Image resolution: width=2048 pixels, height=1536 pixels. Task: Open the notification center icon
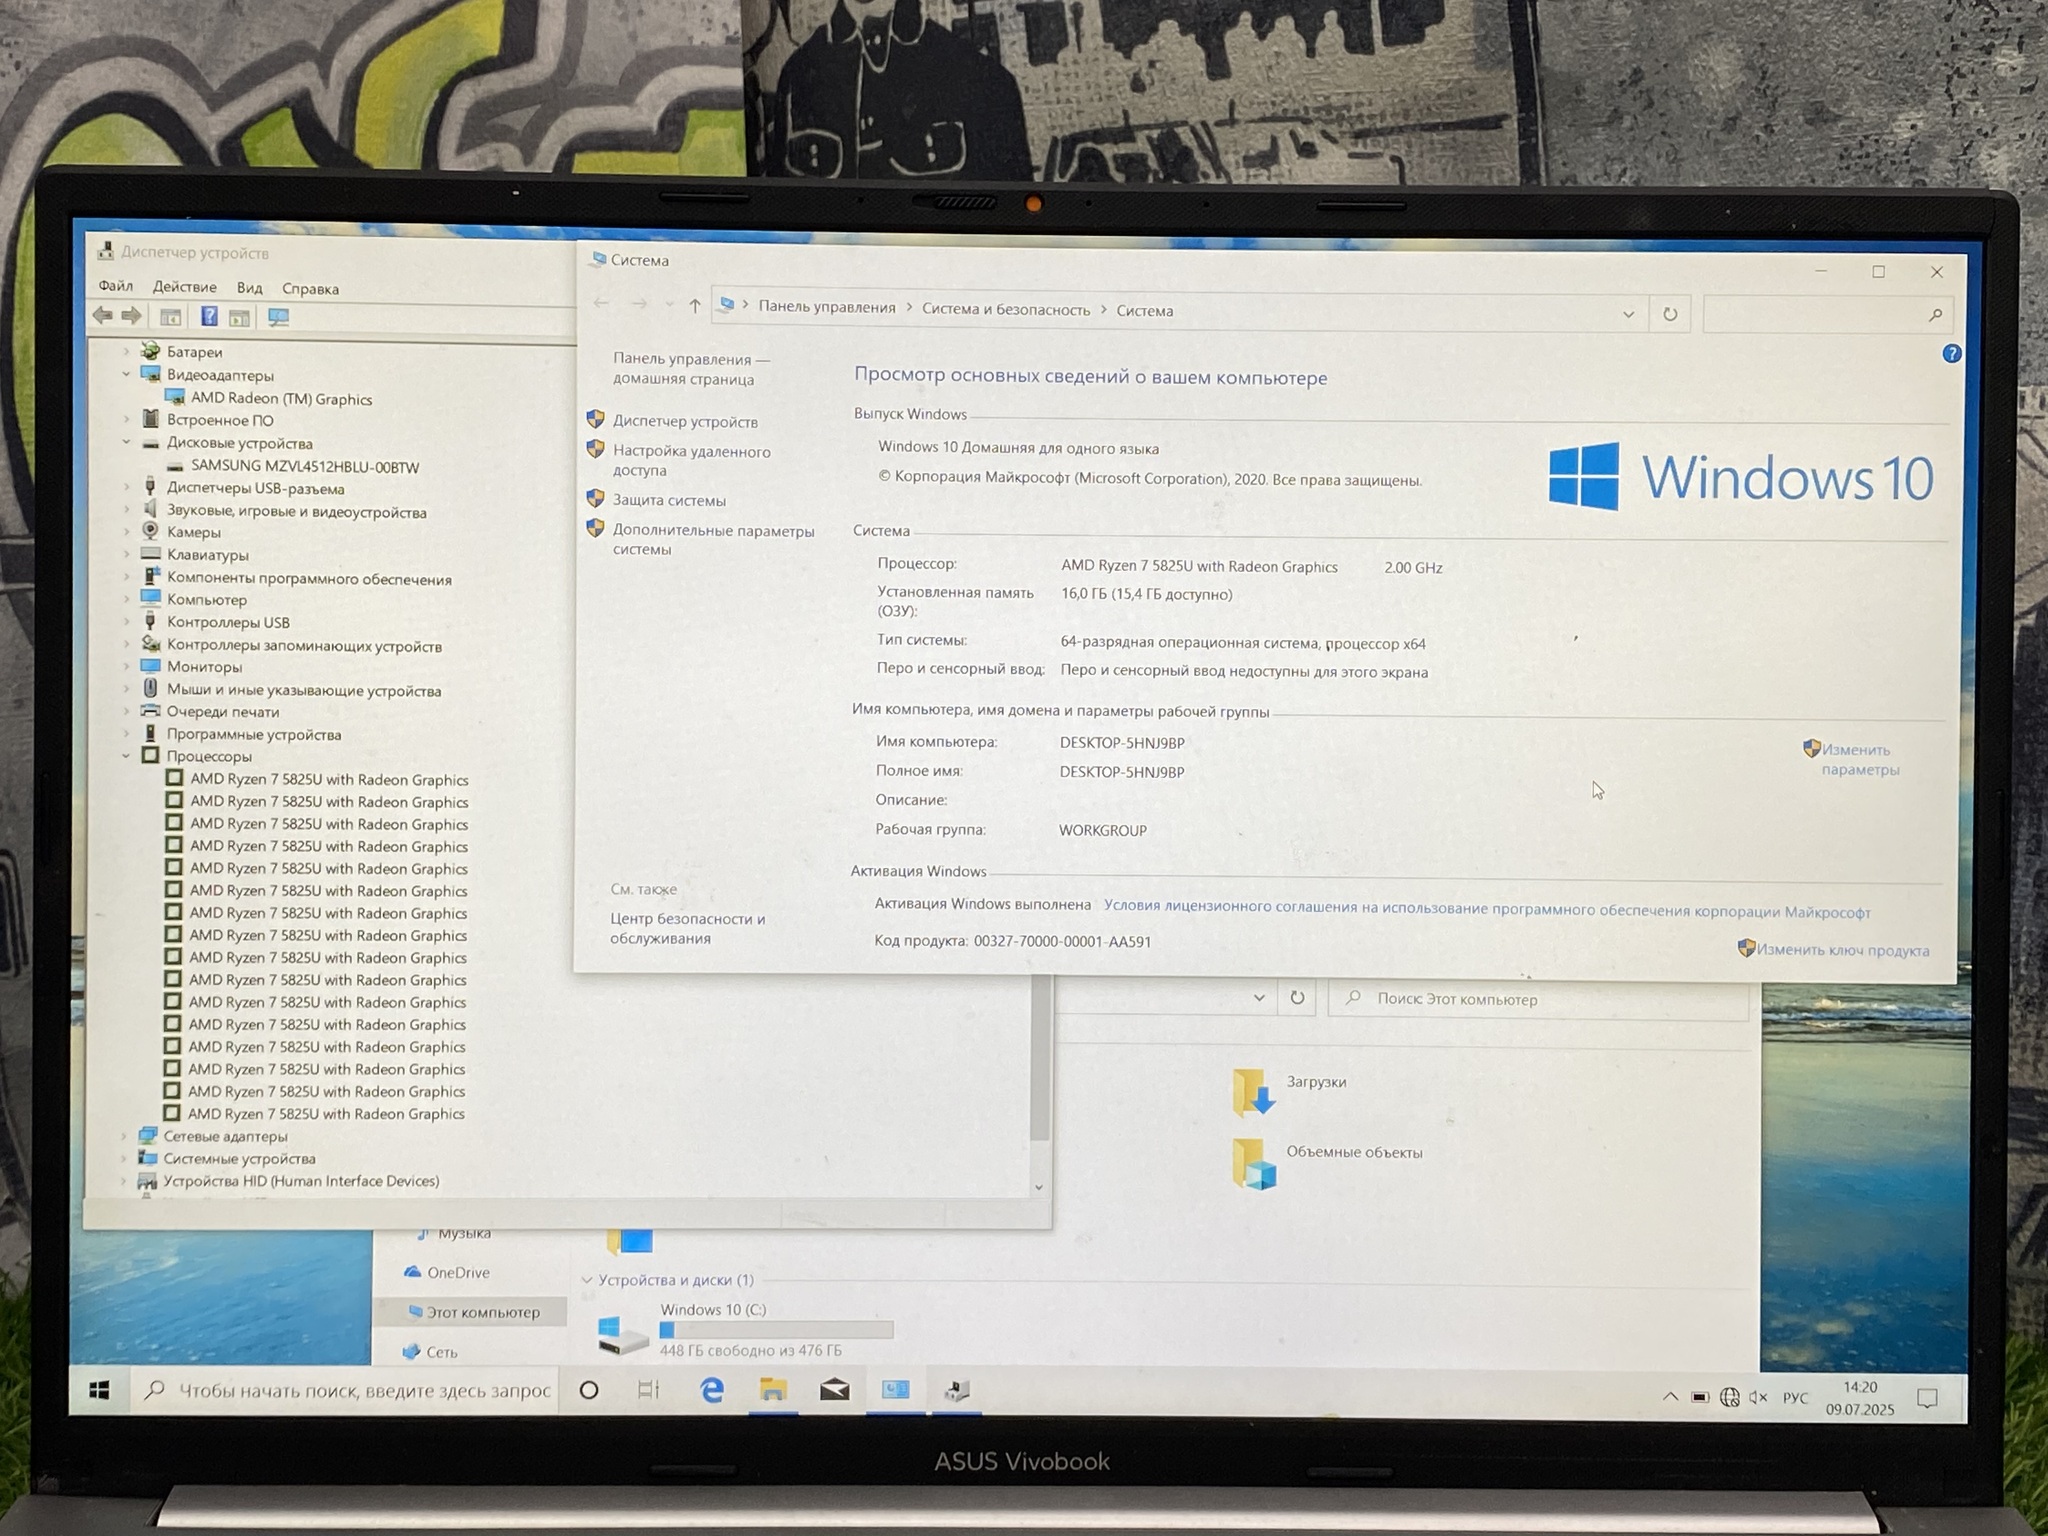tap(1927, 1398)
